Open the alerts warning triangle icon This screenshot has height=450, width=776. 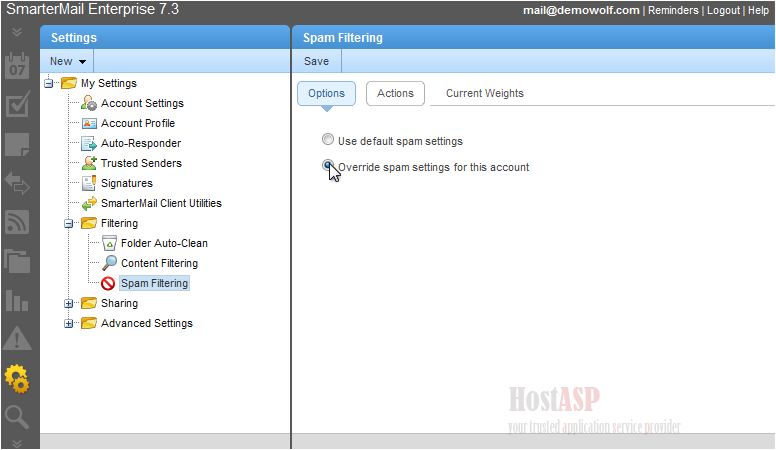coord(17,339)
